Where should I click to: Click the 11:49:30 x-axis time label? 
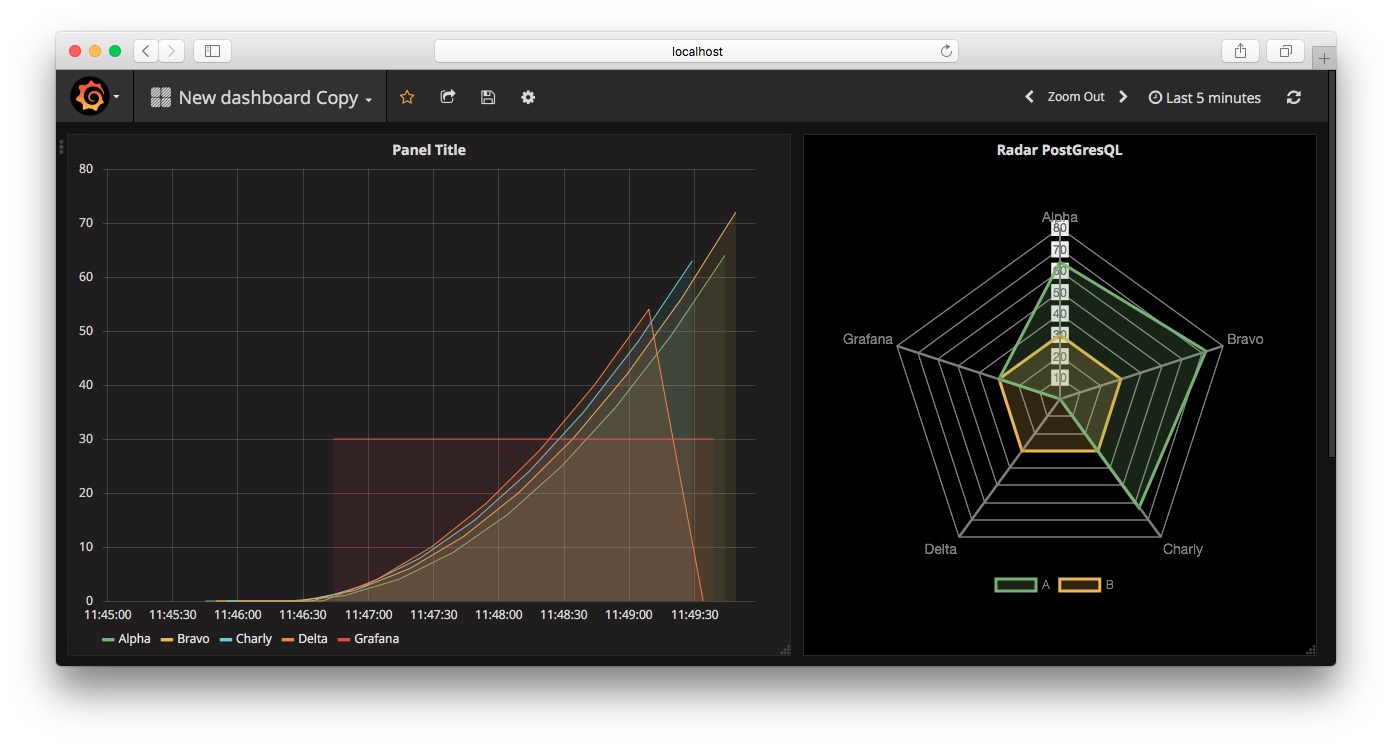[x=694, y=615]
